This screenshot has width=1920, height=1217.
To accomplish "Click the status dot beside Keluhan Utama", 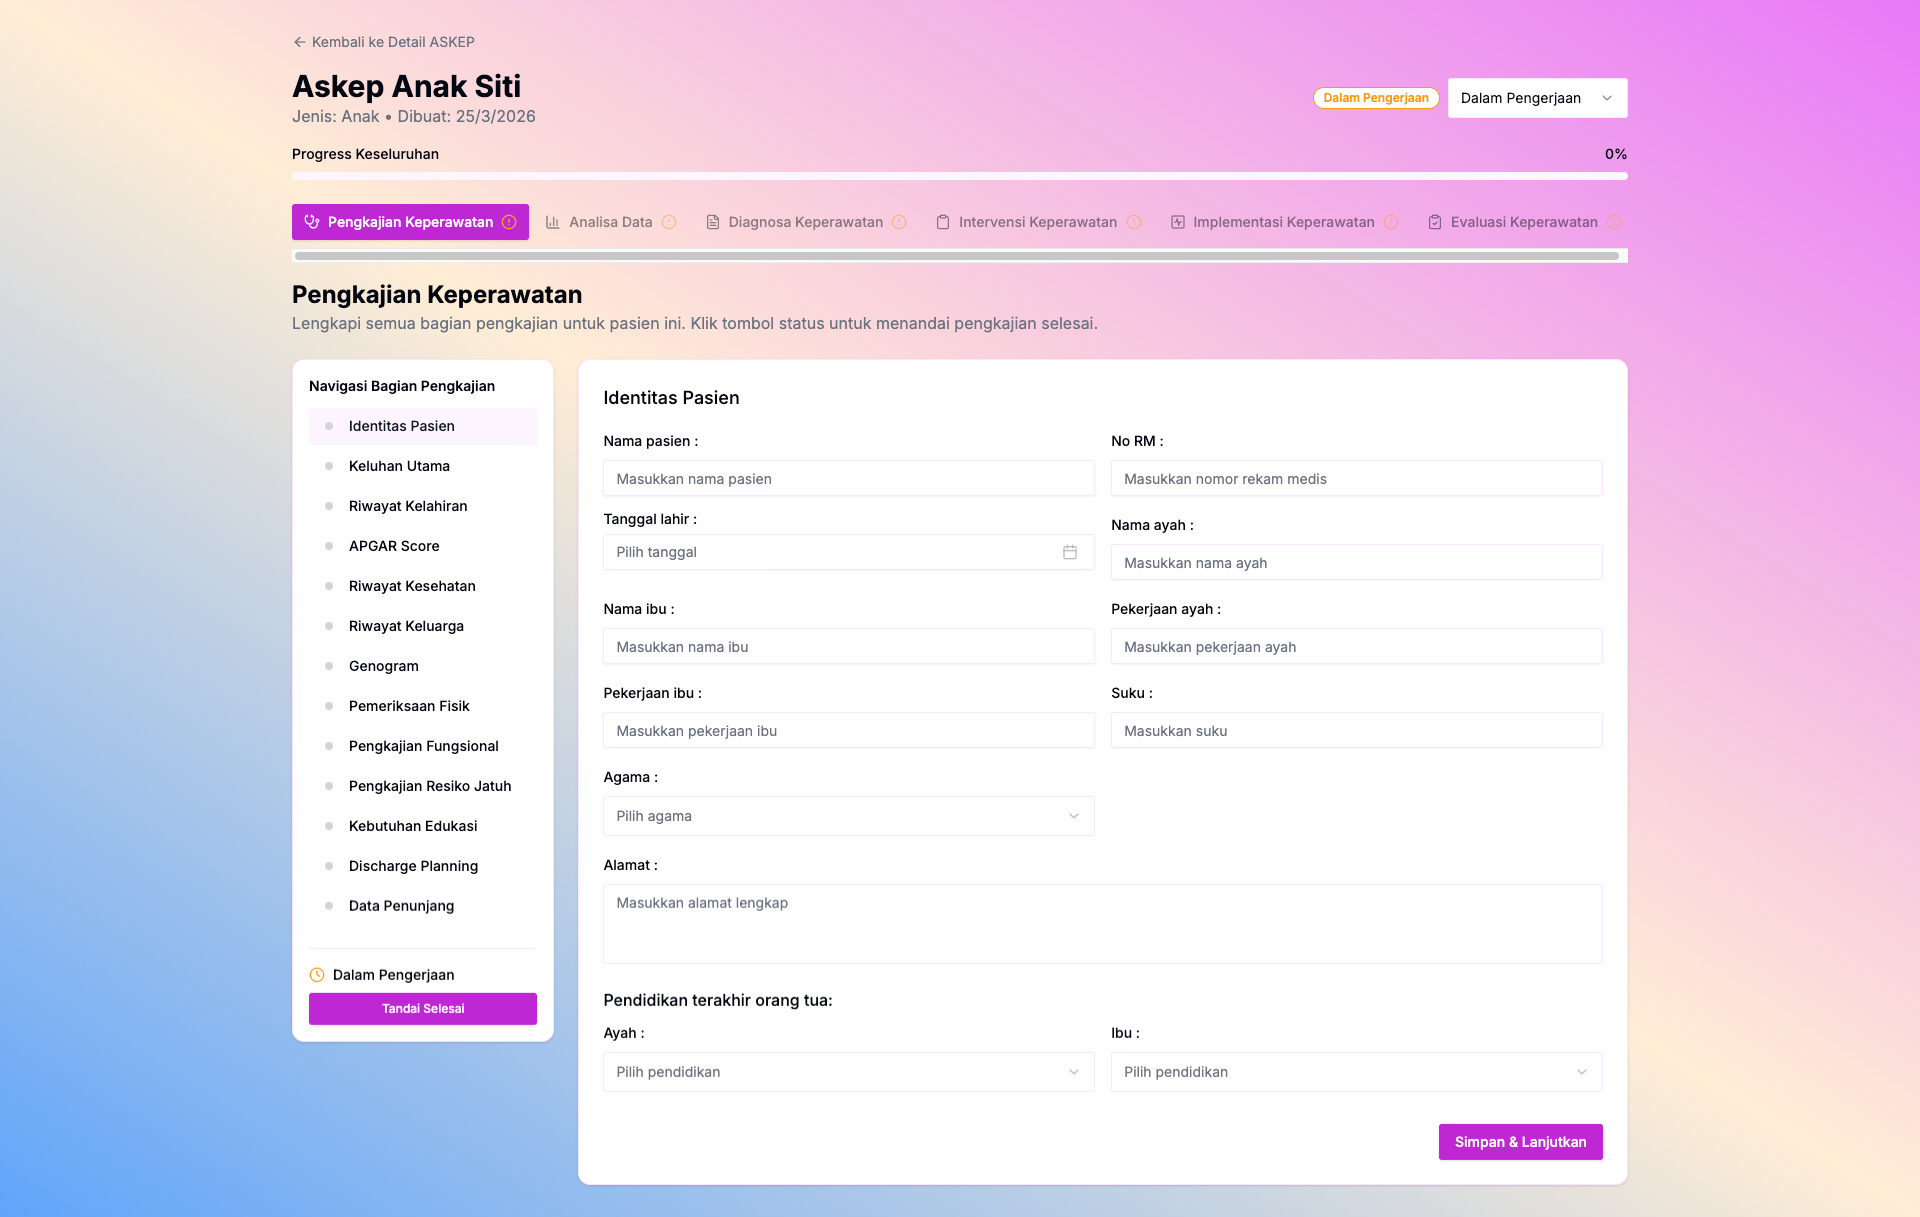I will coord(330,466).
